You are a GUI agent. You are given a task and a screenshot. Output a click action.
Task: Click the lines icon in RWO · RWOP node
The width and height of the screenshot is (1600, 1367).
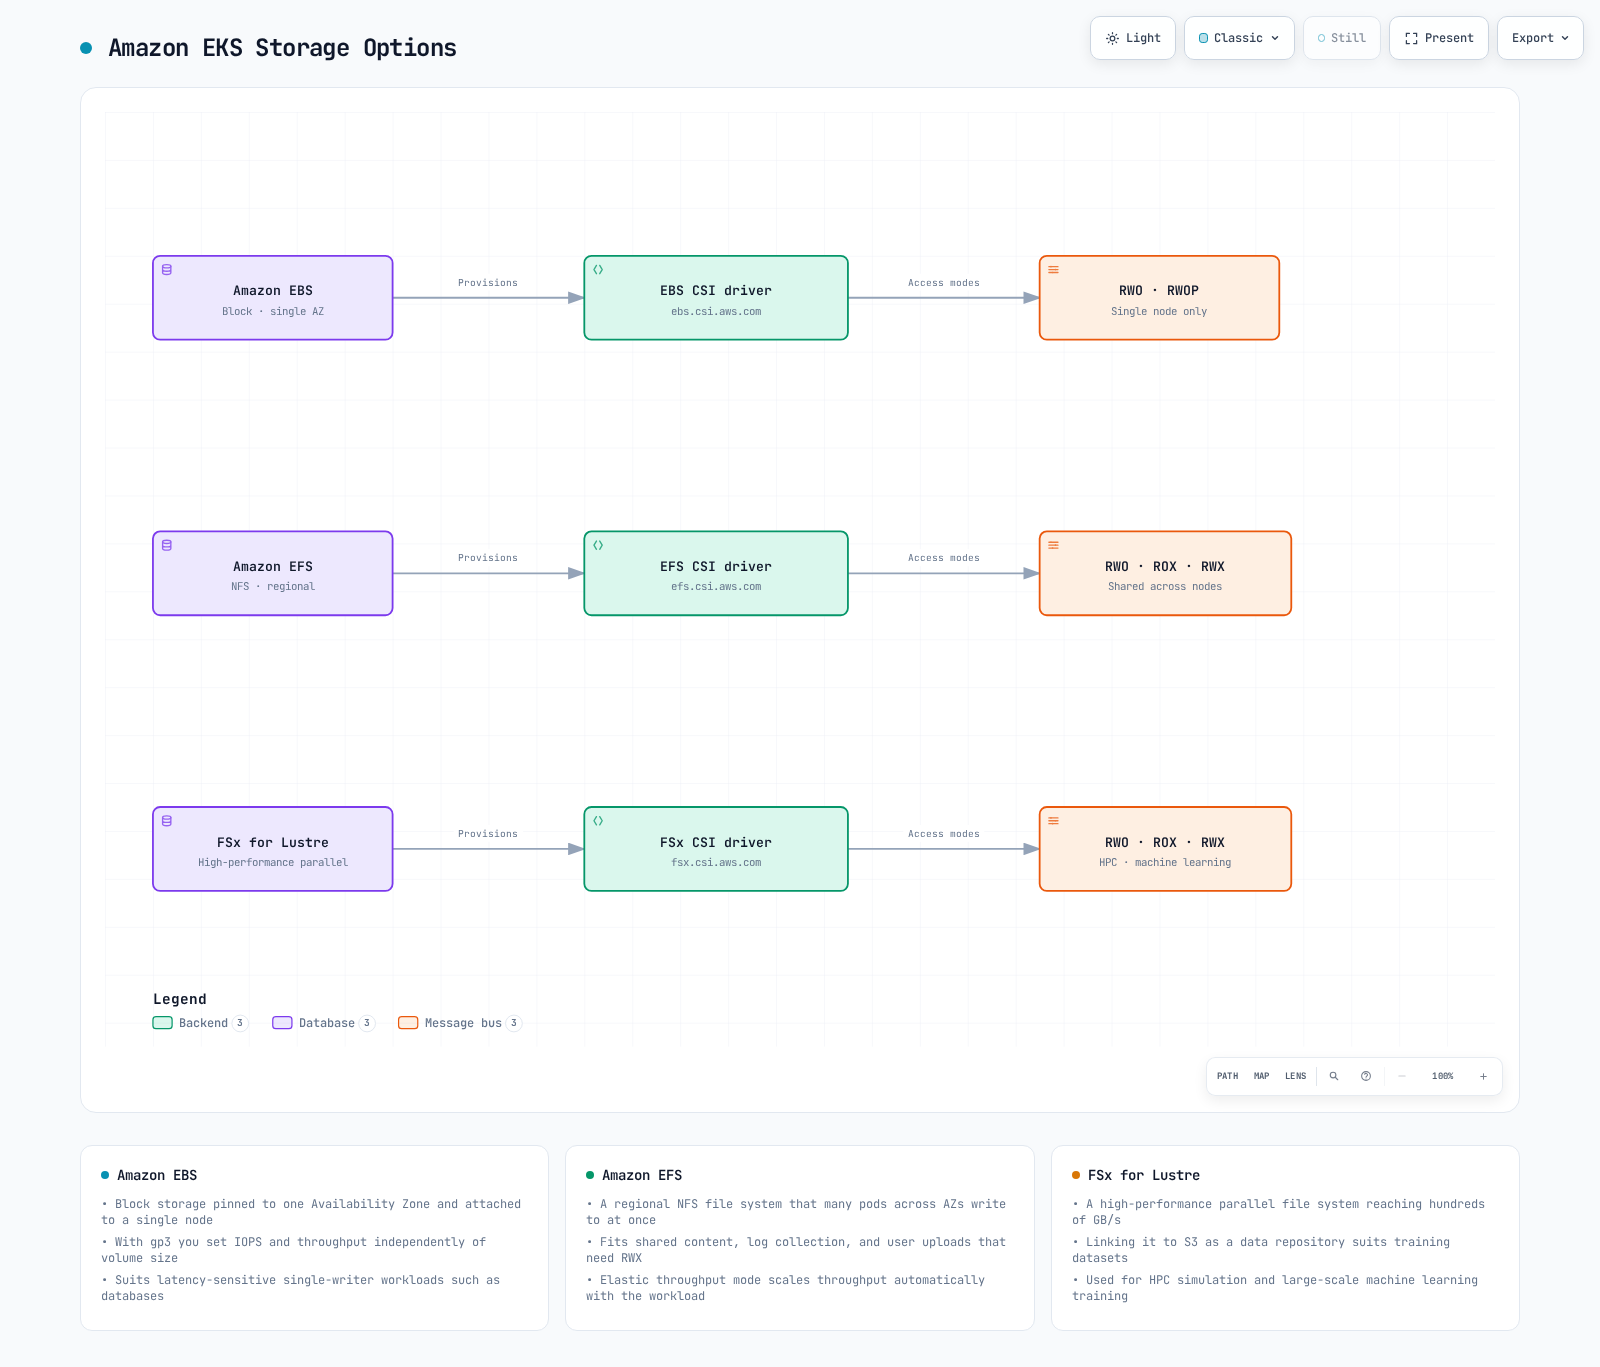coord(1053,270)
